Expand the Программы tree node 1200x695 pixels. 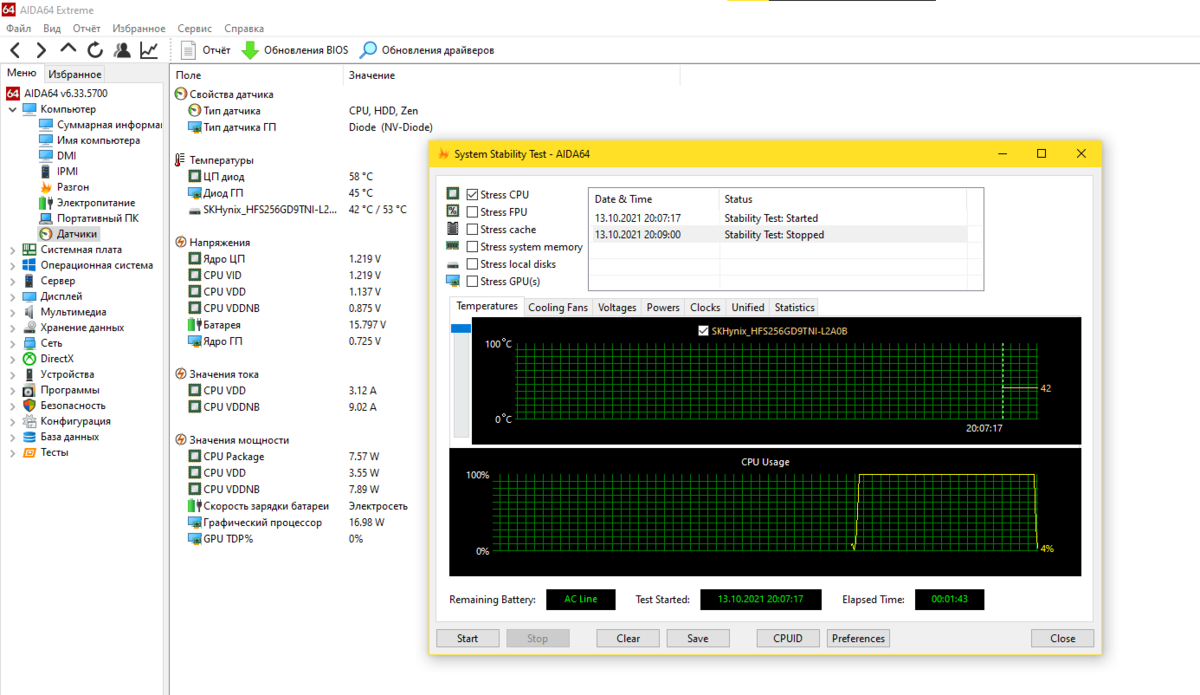[12, 390]
